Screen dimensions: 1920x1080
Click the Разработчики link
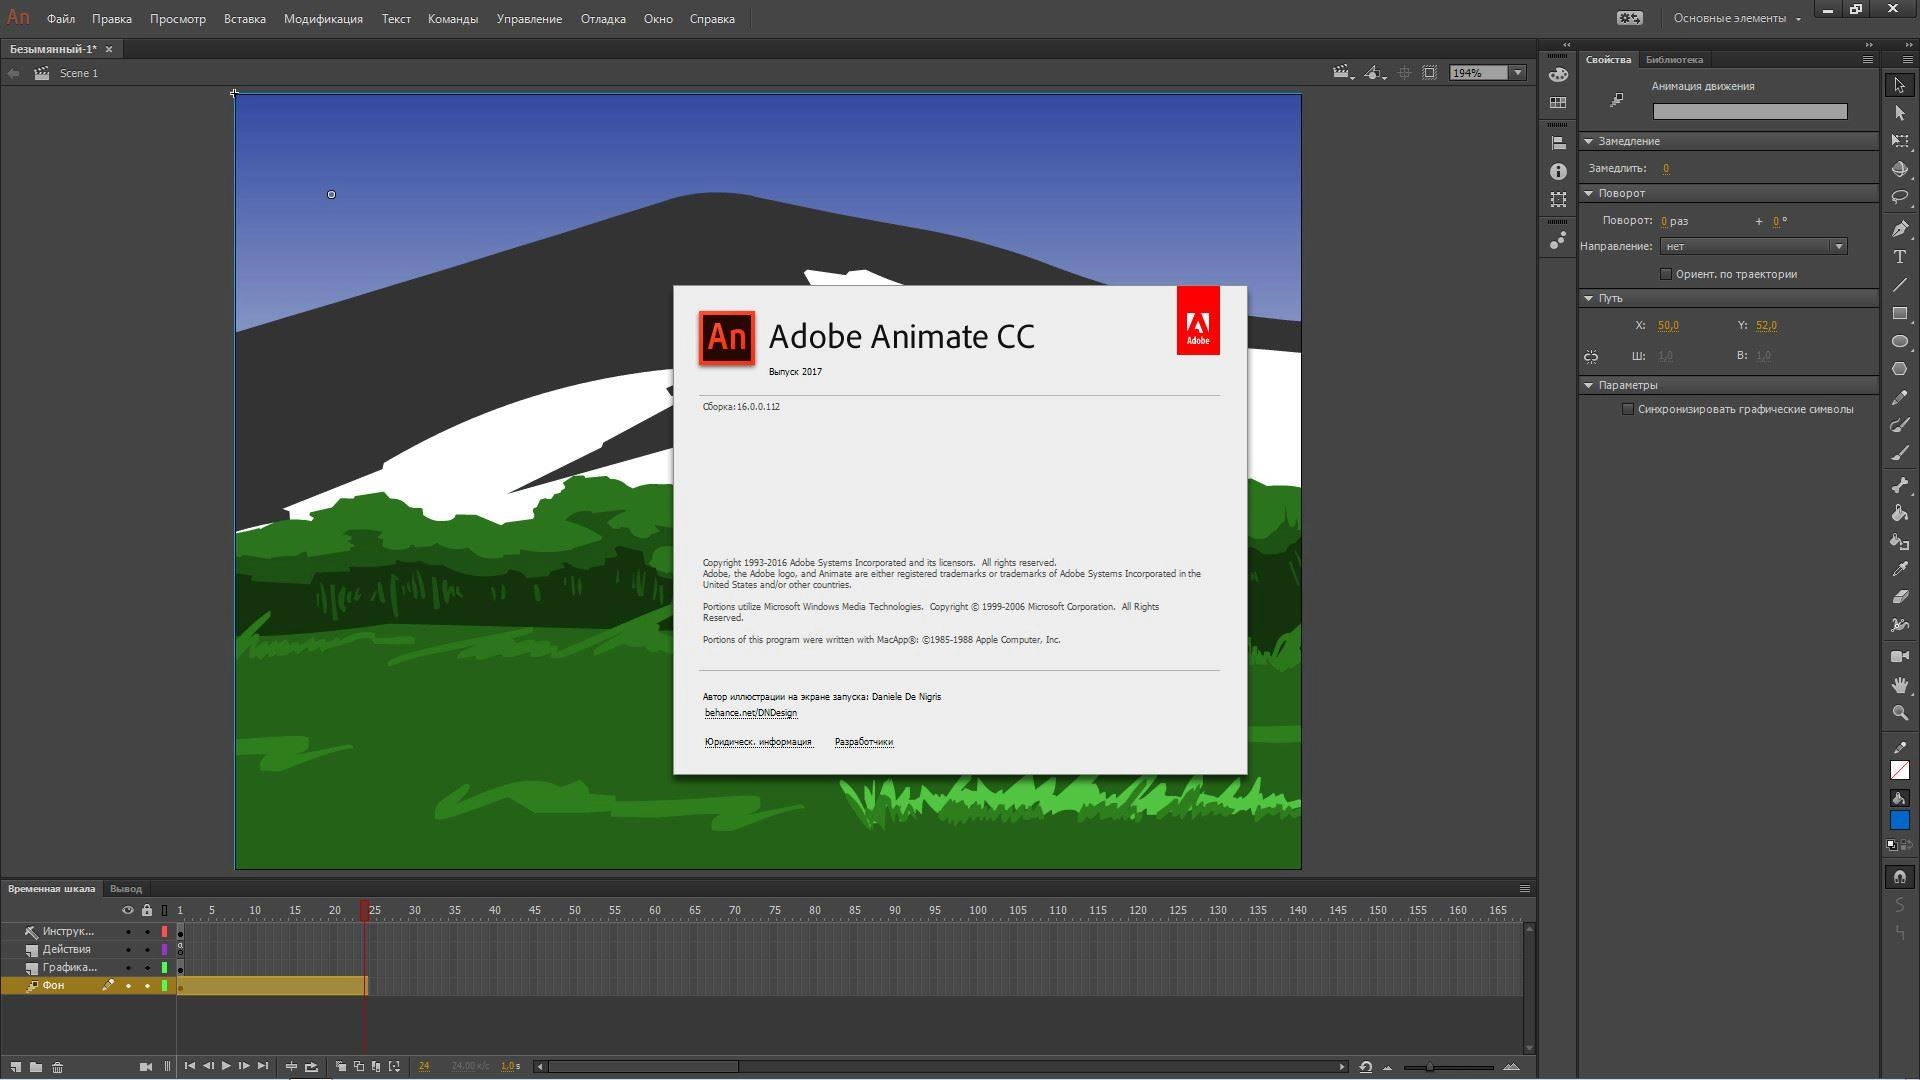pos(864,742)
